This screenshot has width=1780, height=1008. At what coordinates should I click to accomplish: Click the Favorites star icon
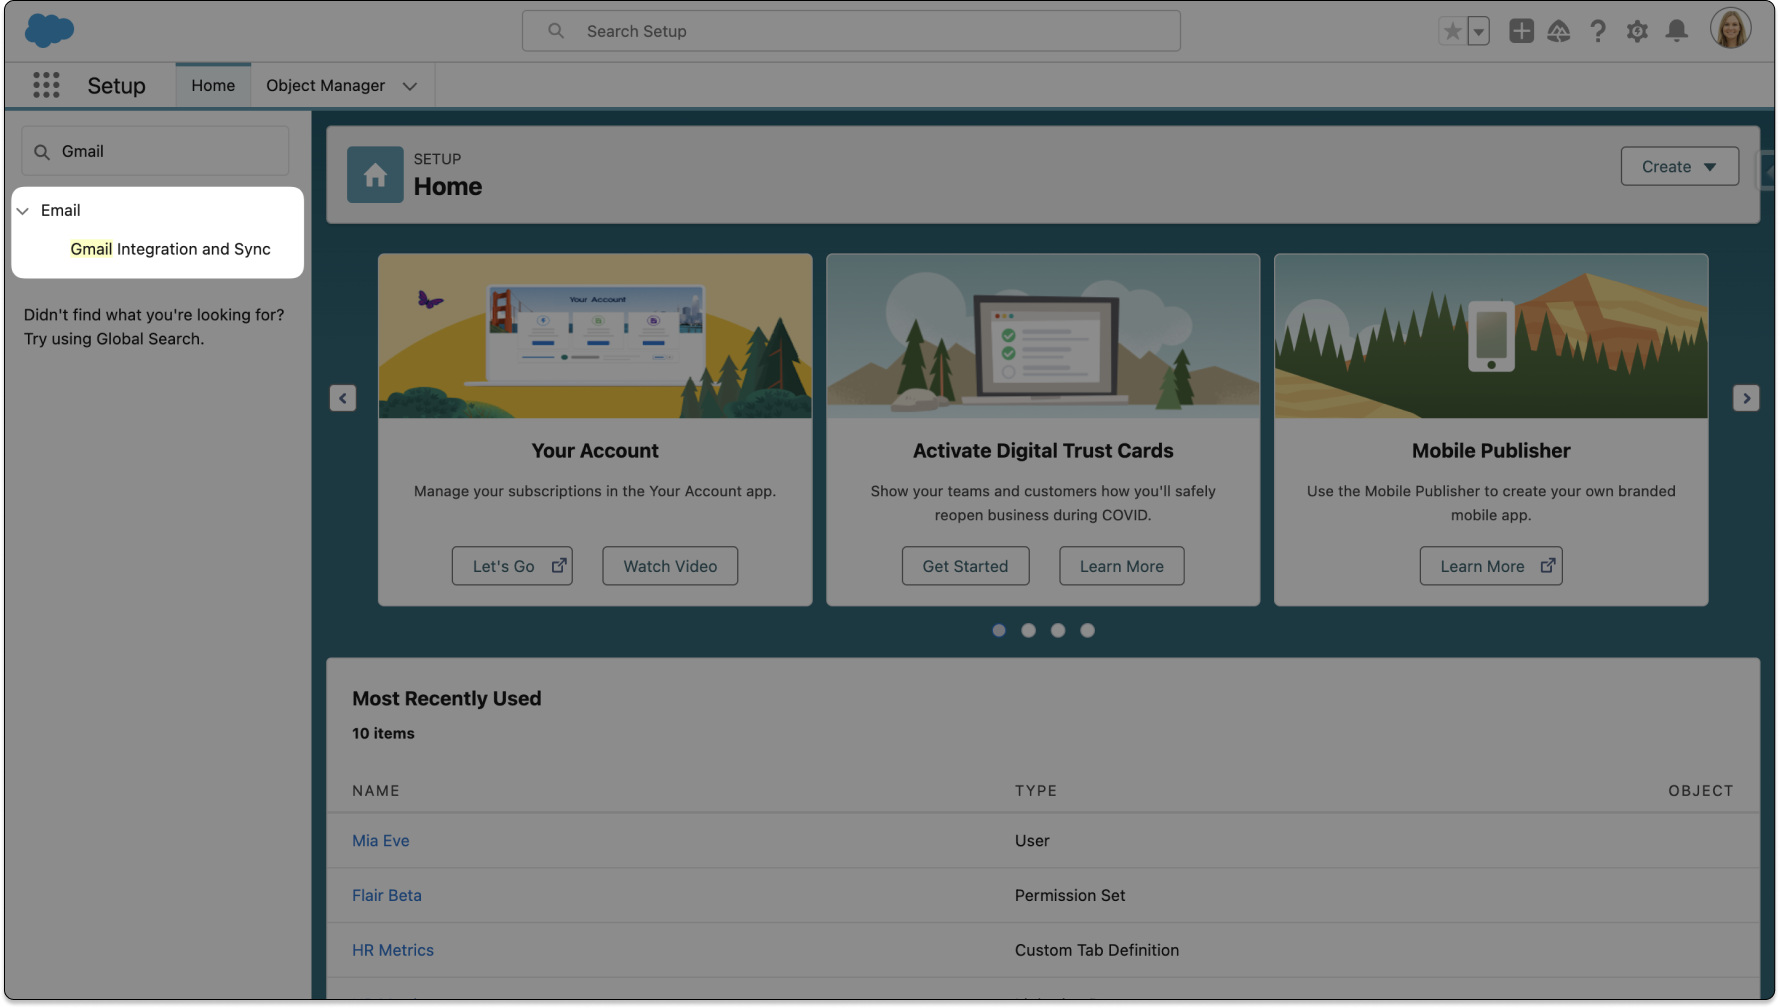click(1452, 31)
